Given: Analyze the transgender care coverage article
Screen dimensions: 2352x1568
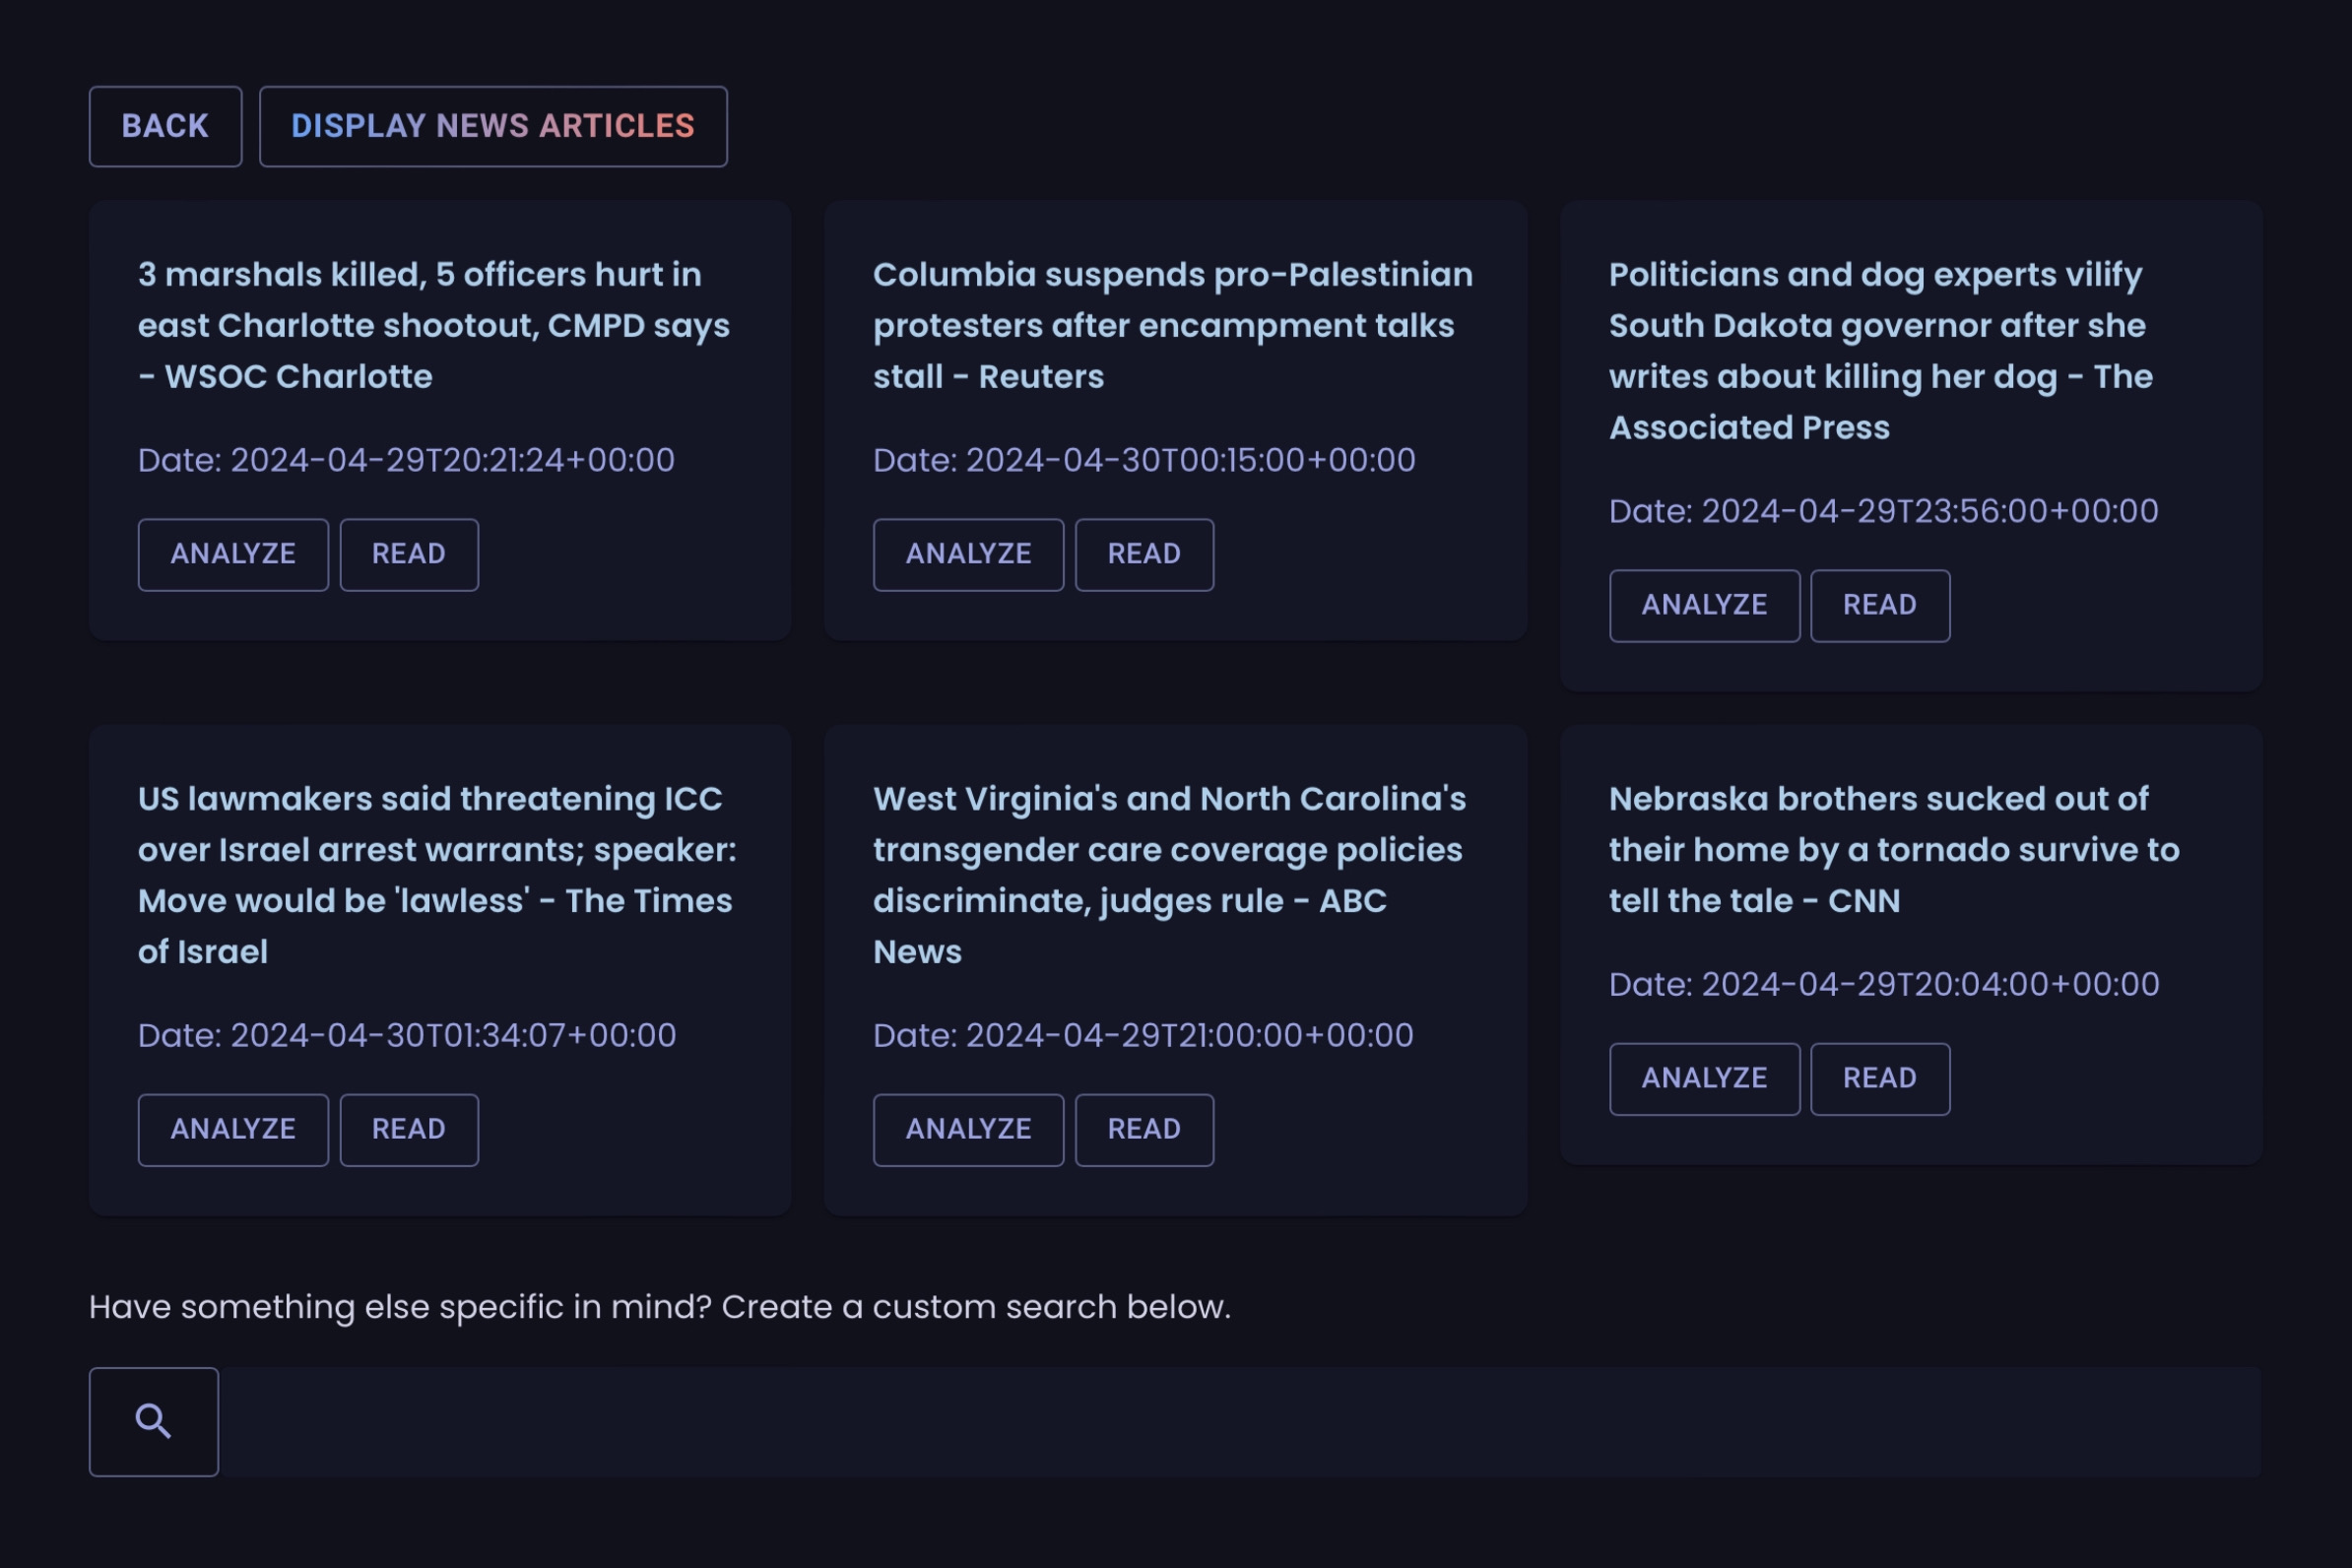Looking at the screenshot, I should [x=967, y=1129].
